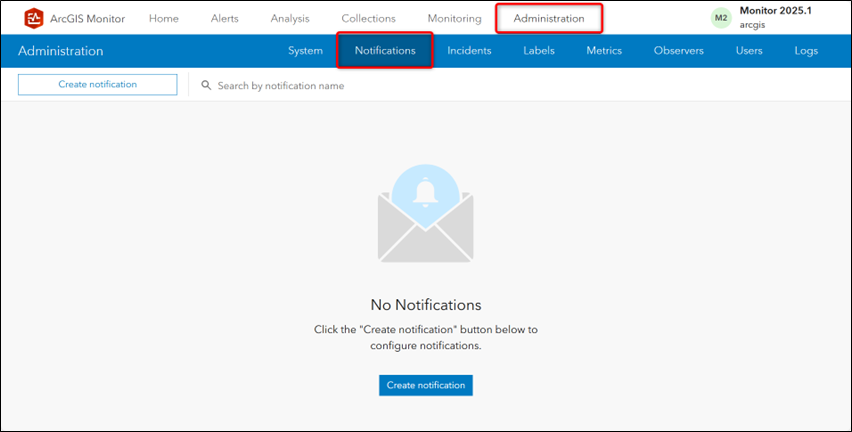Click the Administration section heading
The height and width of the screenshot is (432, 852).
coord(60,51)
